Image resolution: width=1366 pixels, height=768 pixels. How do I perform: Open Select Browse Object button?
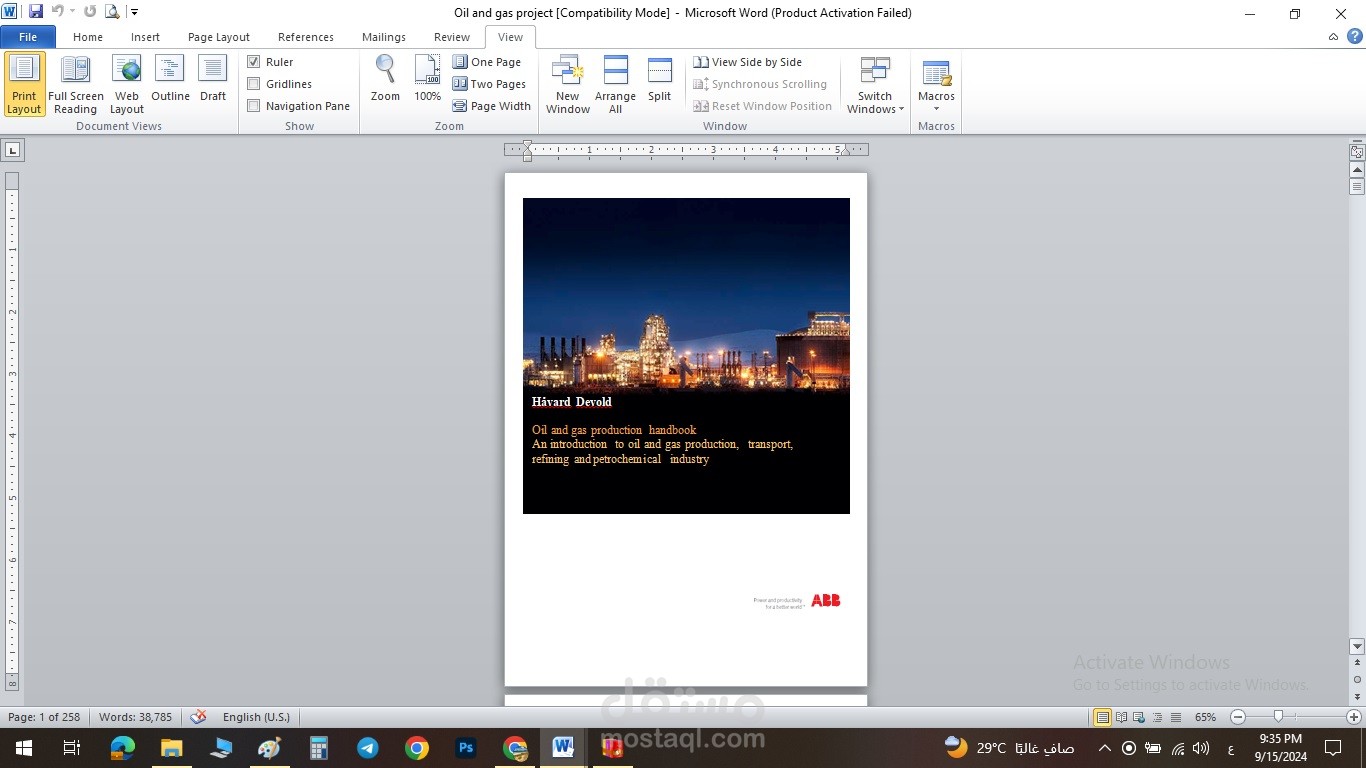1357,679
